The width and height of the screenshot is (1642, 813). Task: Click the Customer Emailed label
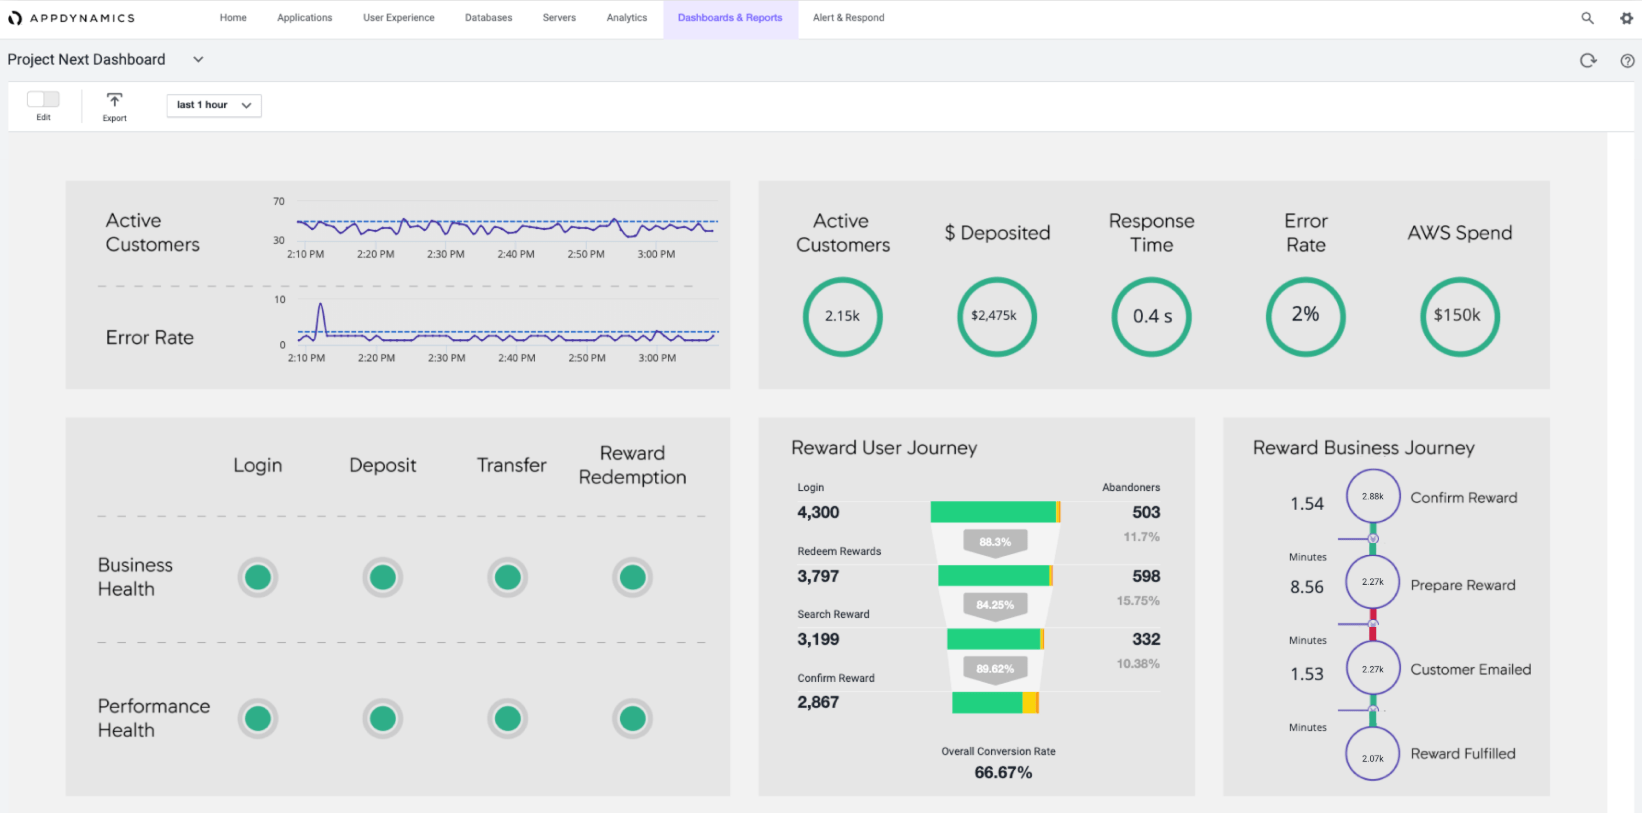[1471, 670]
